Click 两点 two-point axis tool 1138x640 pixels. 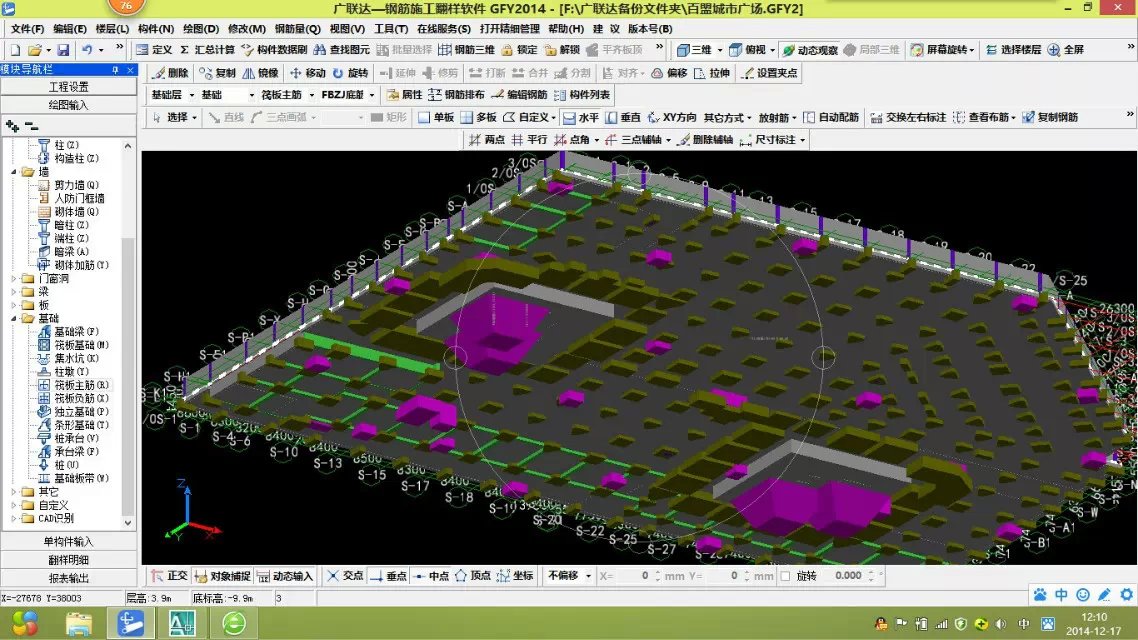(486, 140)
